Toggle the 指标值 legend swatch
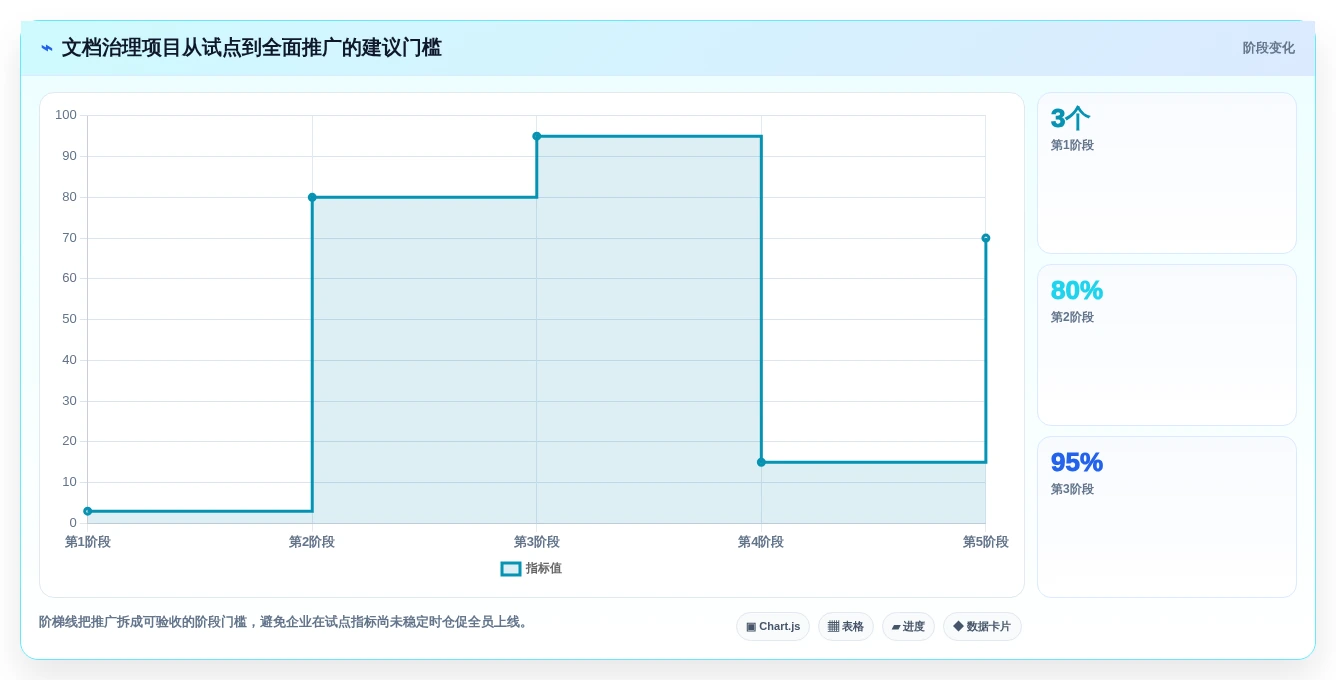The image size is (1336, 680). coord(511,568)
